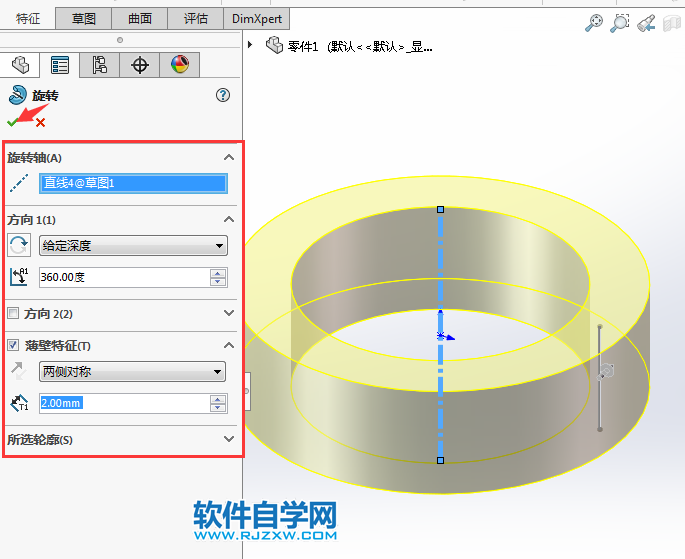Viewport: 685px width, 559px height.
Task: Uncheck the 薄壁特征(T) checkbox
Action: pos(13,345)
